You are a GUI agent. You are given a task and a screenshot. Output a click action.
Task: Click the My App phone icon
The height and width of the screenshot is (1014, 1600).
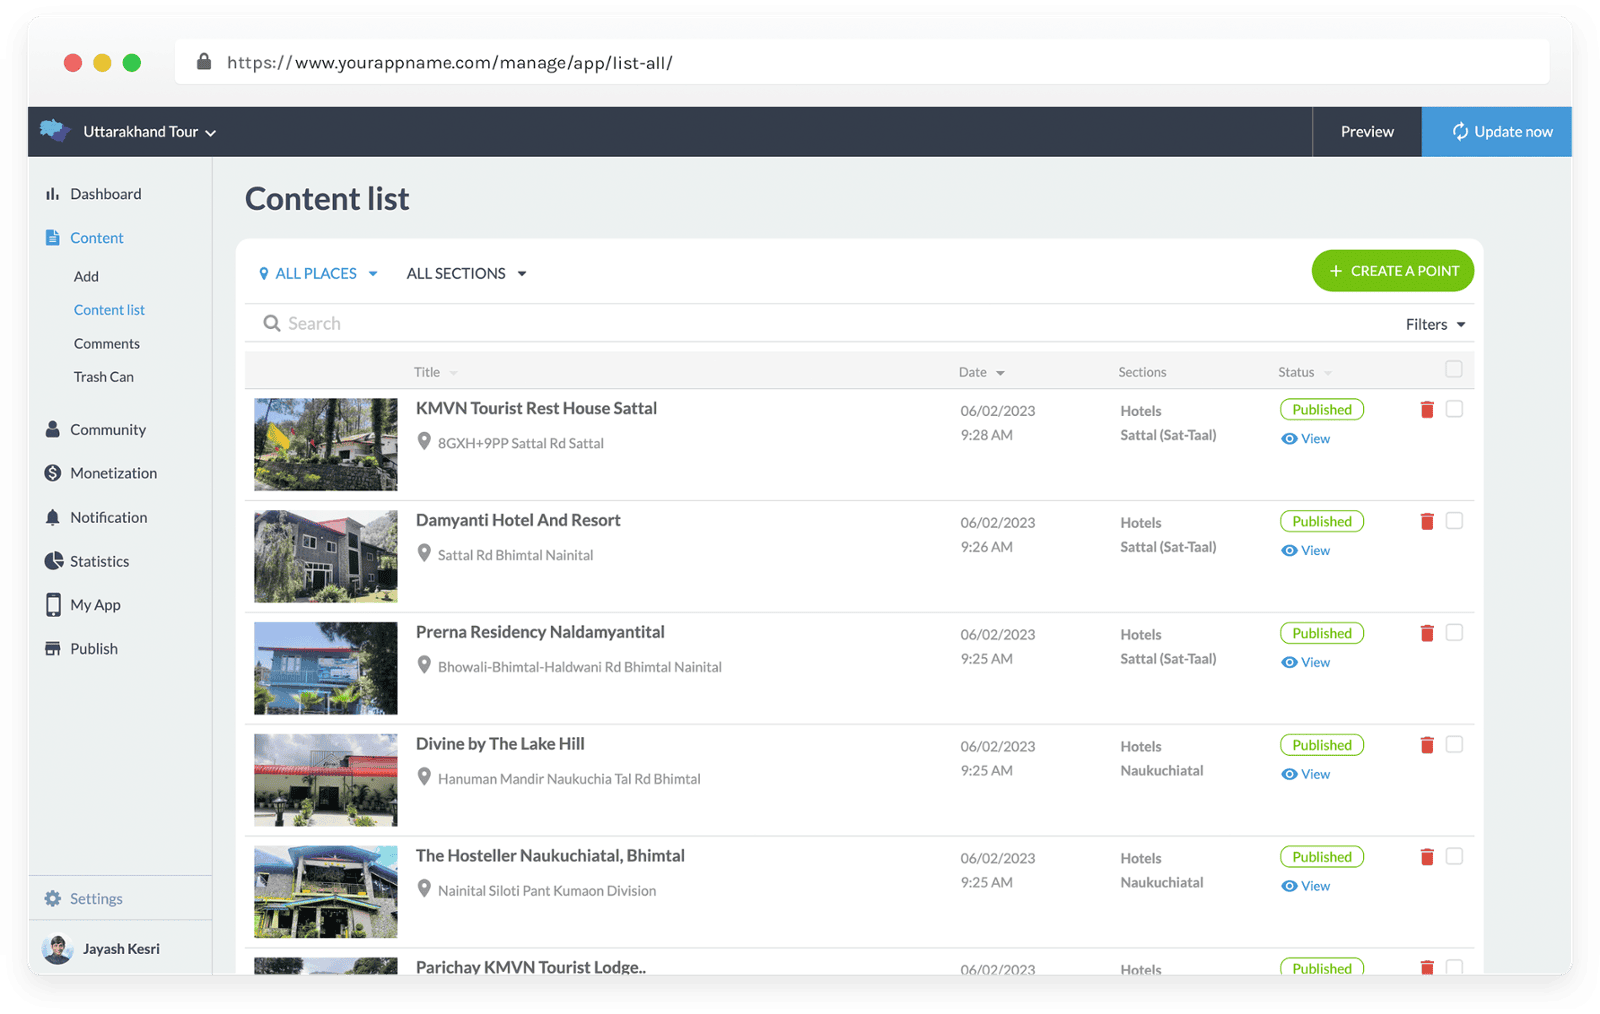click(53, 605)
